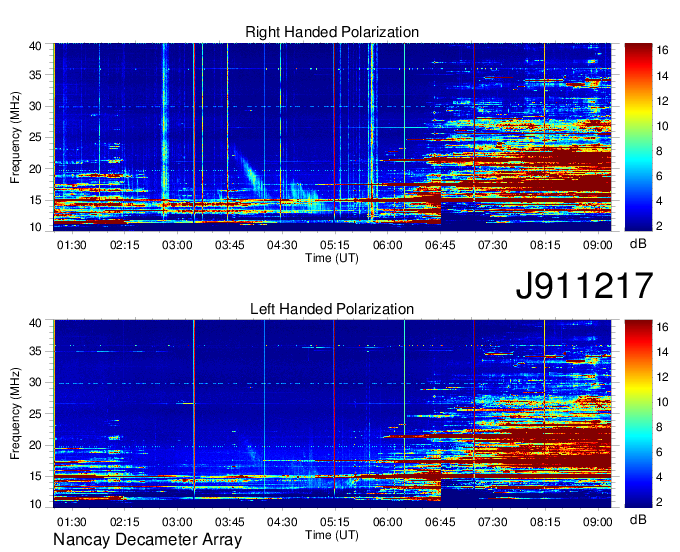Click the bottom plot's 01:30 time tick
Image resolution: width=680 pixels, height=552 pixels.
72,522
